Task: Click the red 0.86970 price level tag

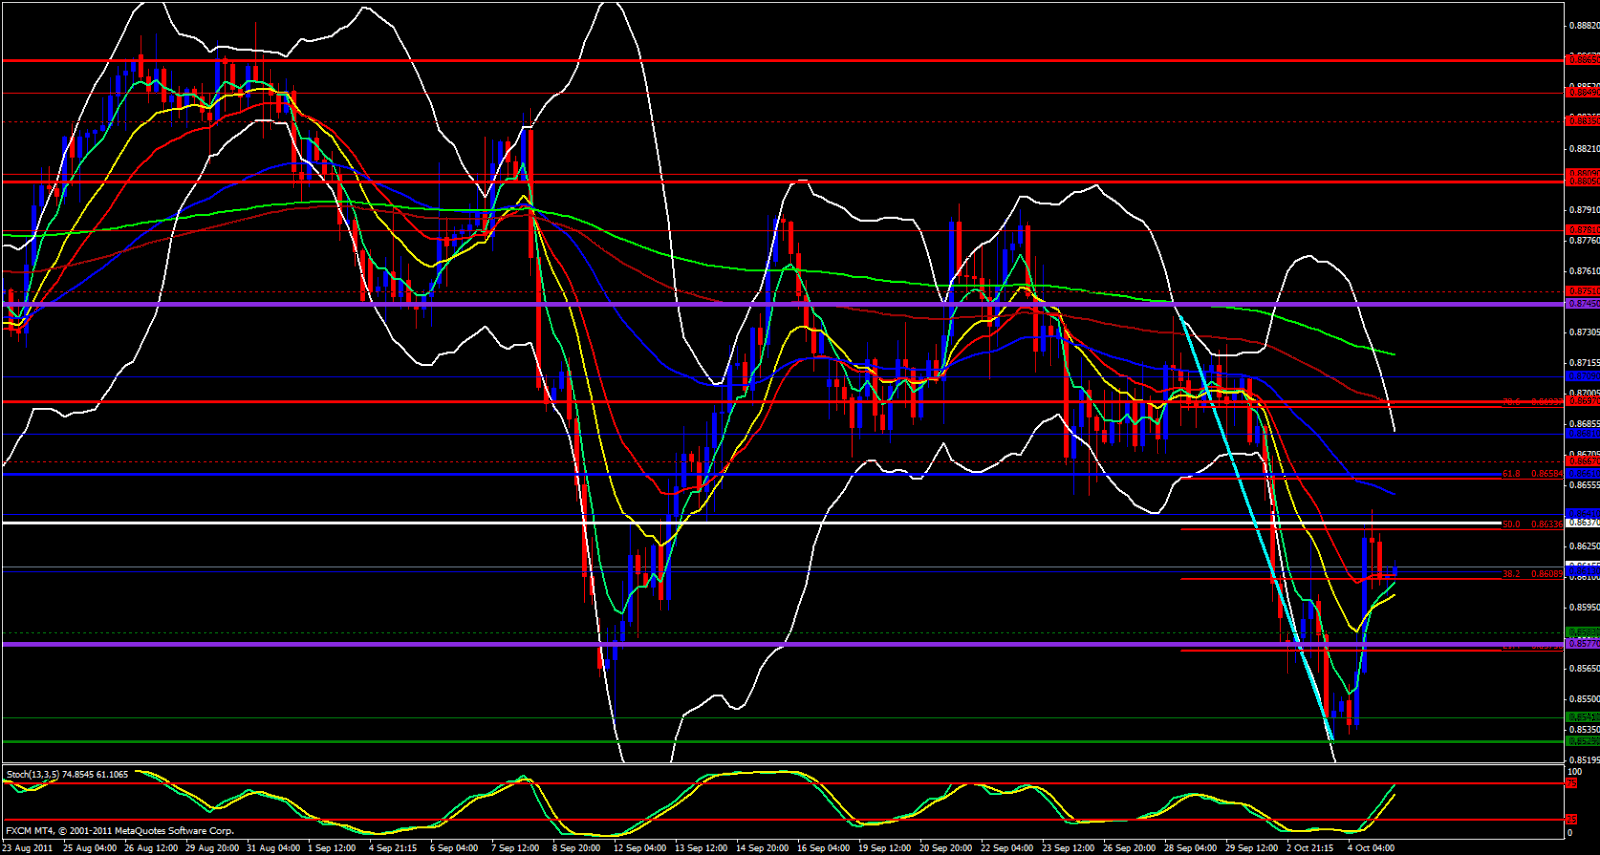Action: tap(1583, 401)
